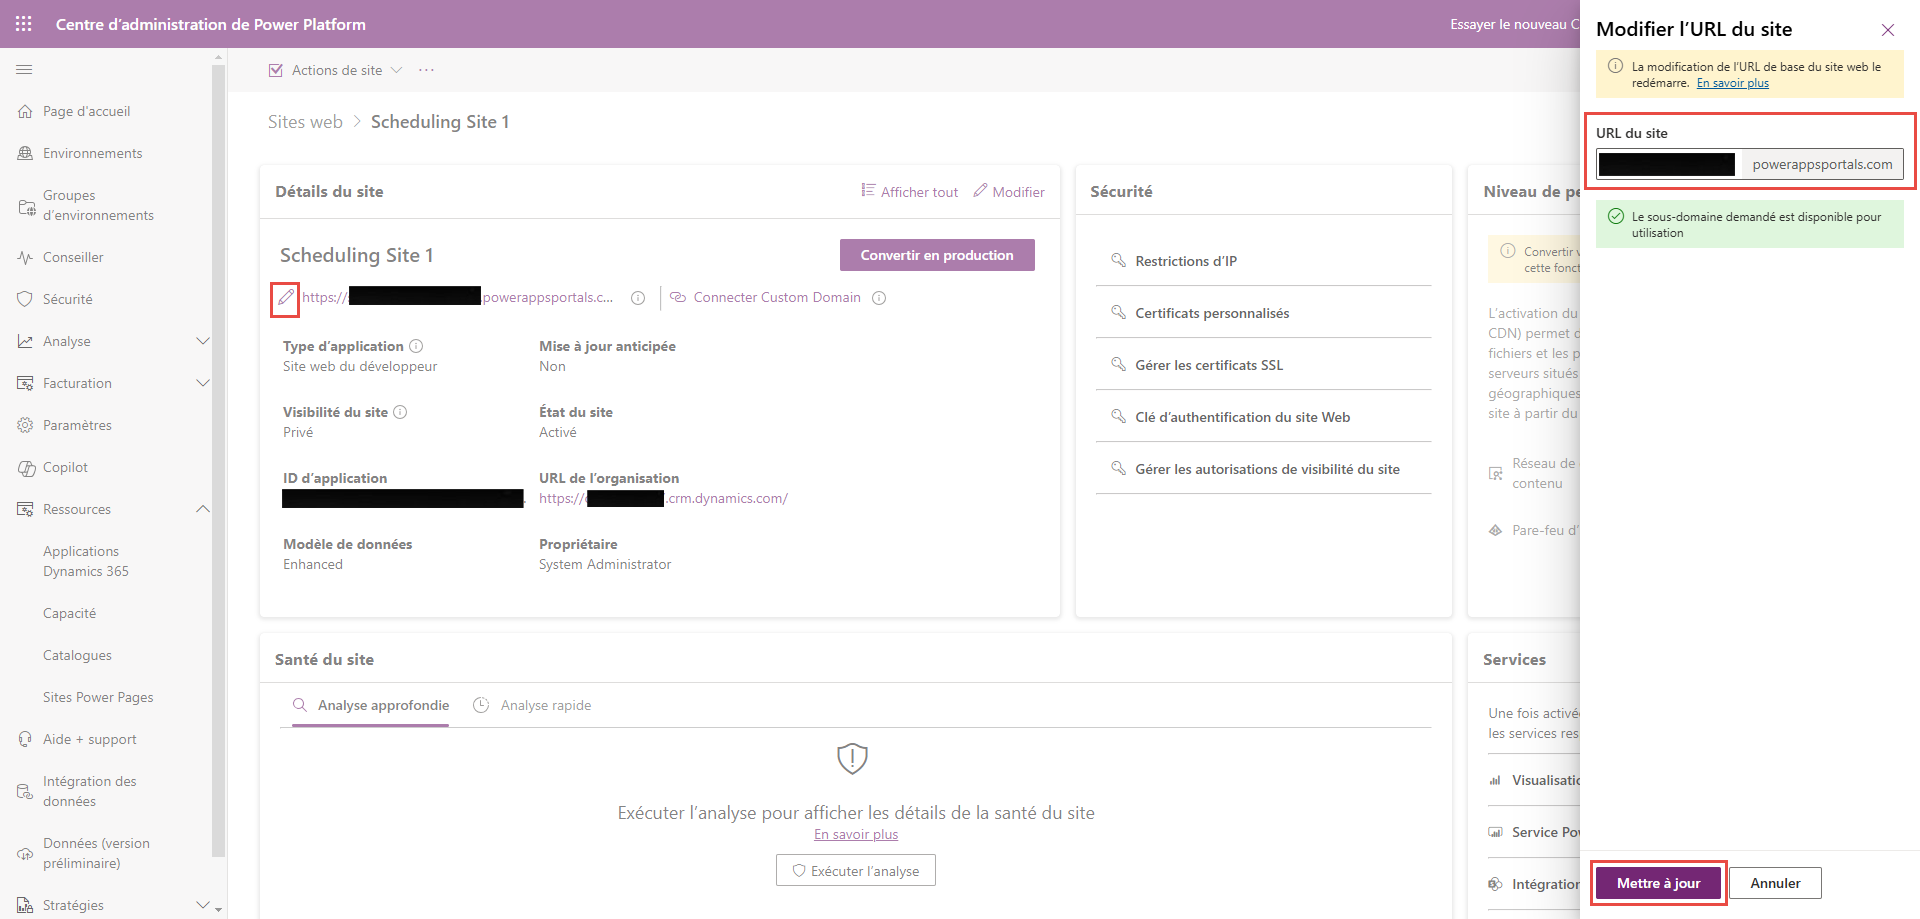Collapse navigation using the hamburger icon
The image size is (1920, 919).
(x=24, y=69)
